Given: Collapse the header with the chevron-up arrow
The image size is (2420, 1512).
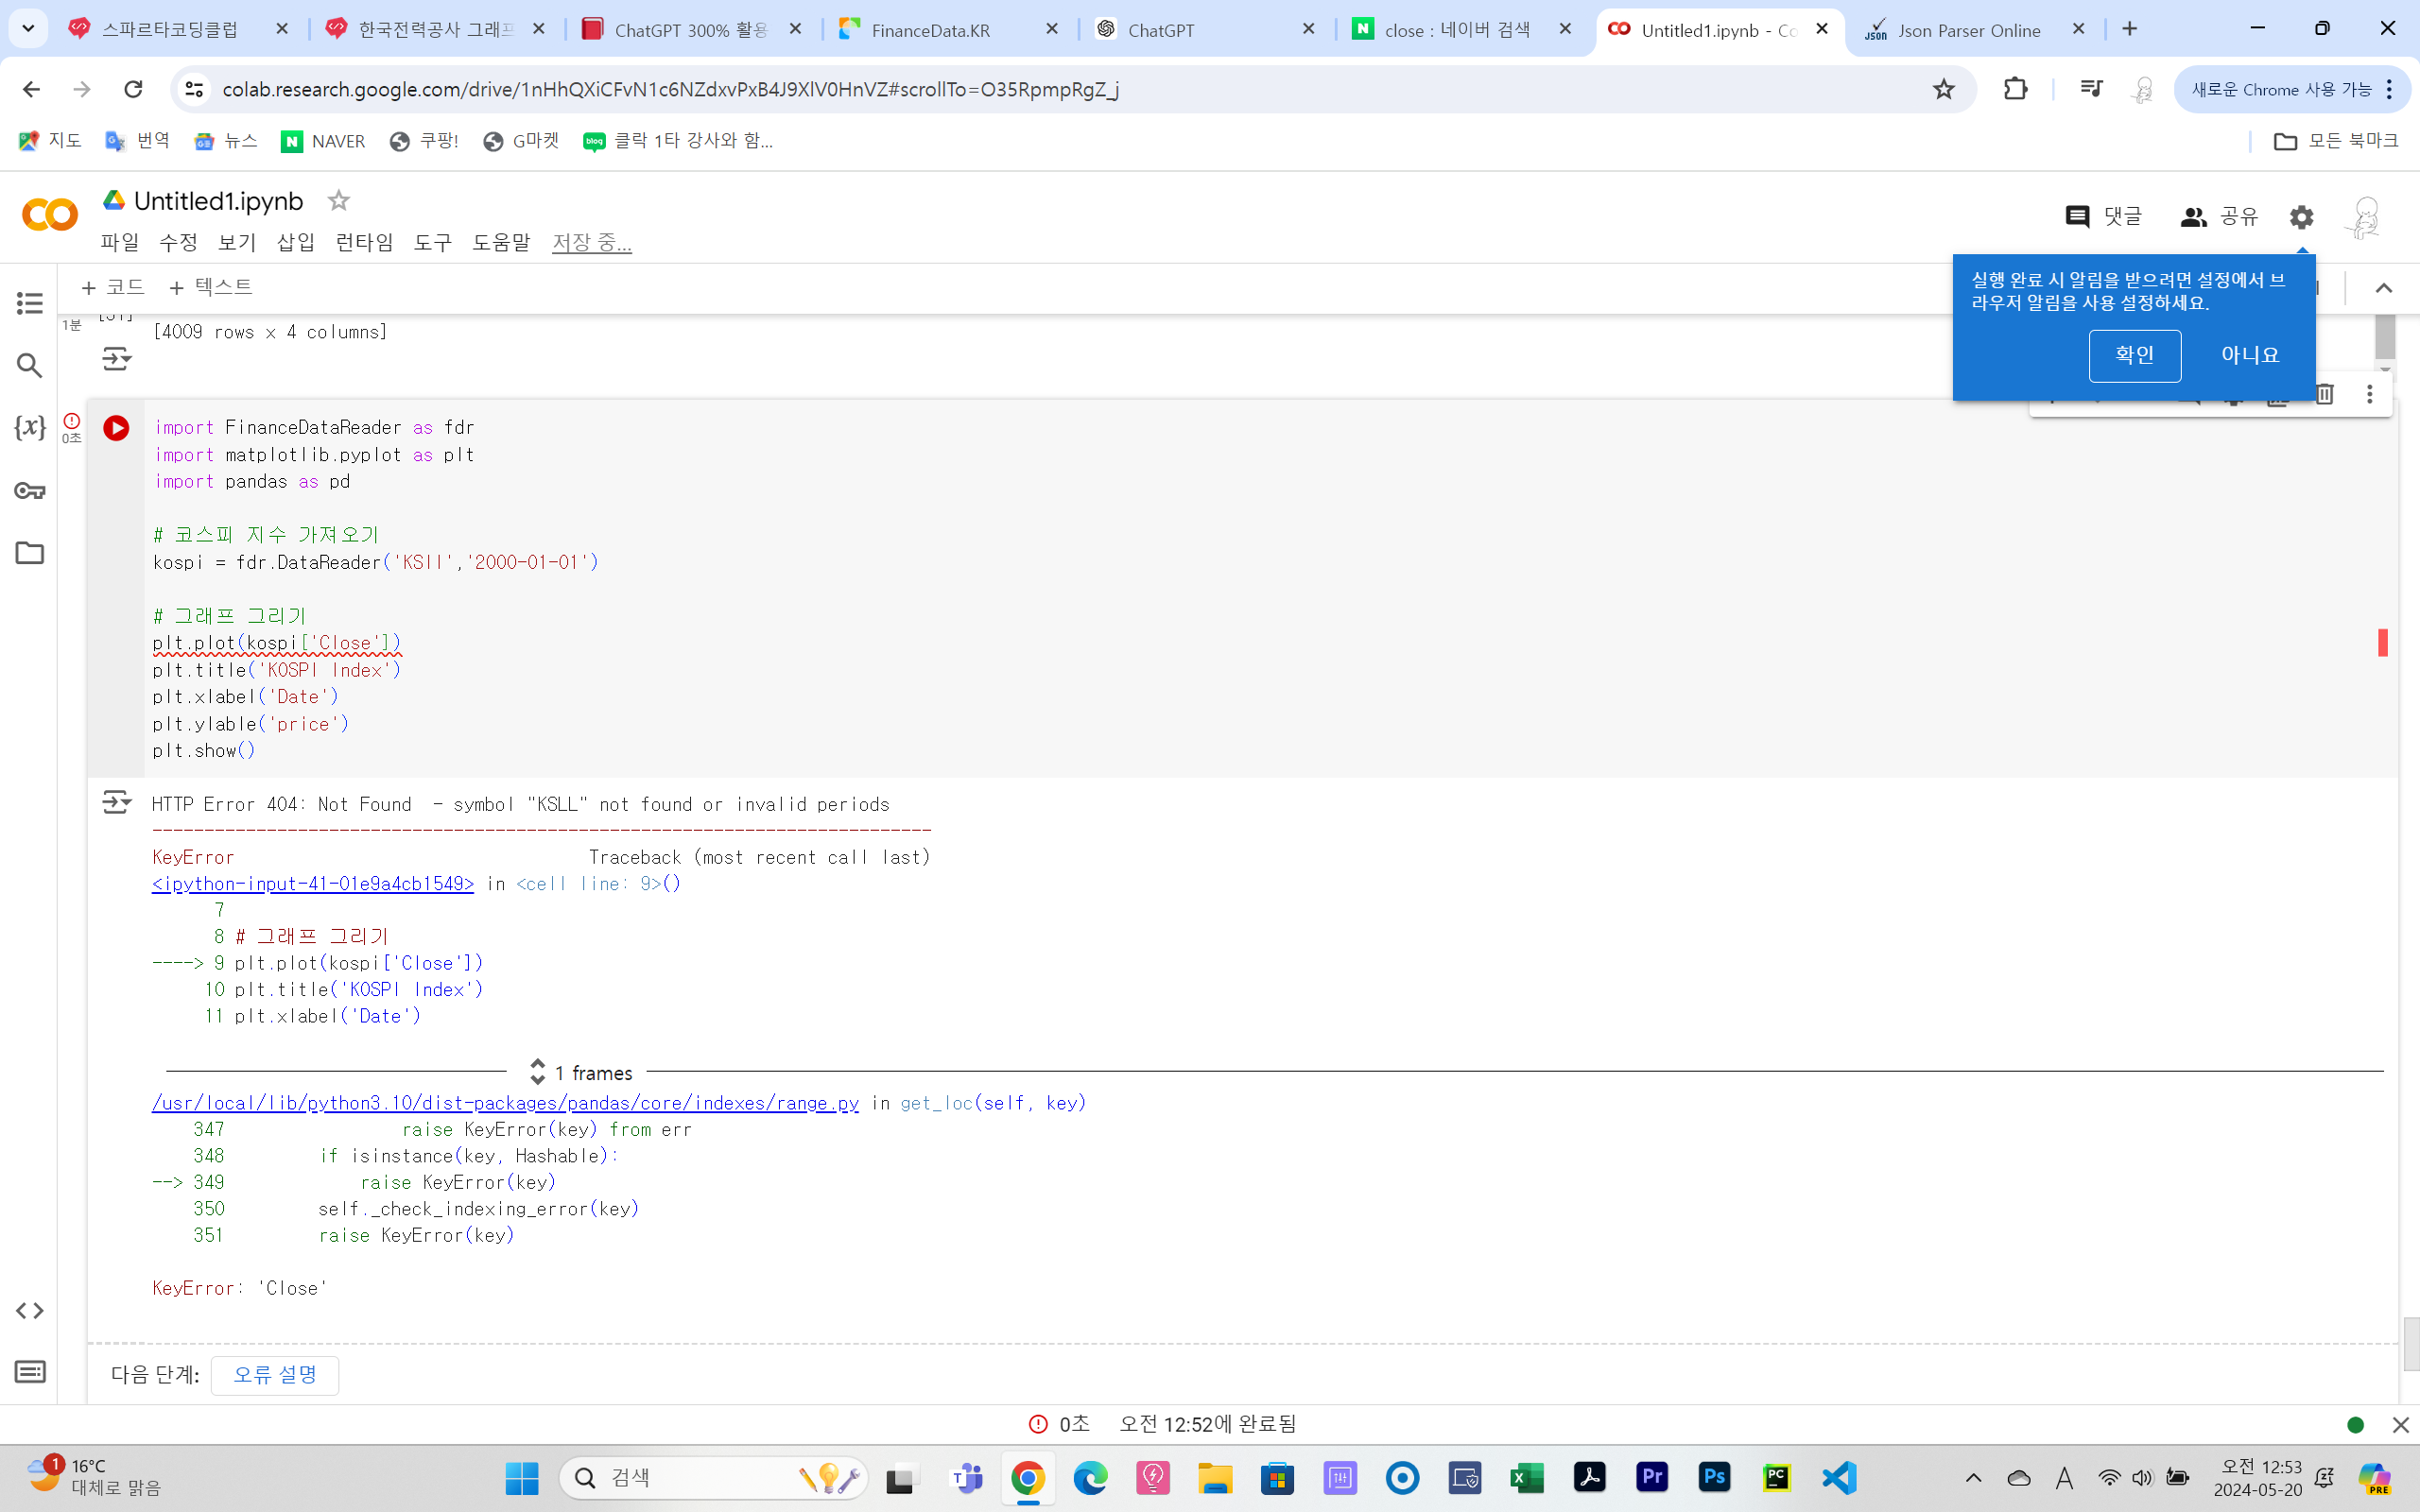Looking at the screenshot, I should point(2384,288).
